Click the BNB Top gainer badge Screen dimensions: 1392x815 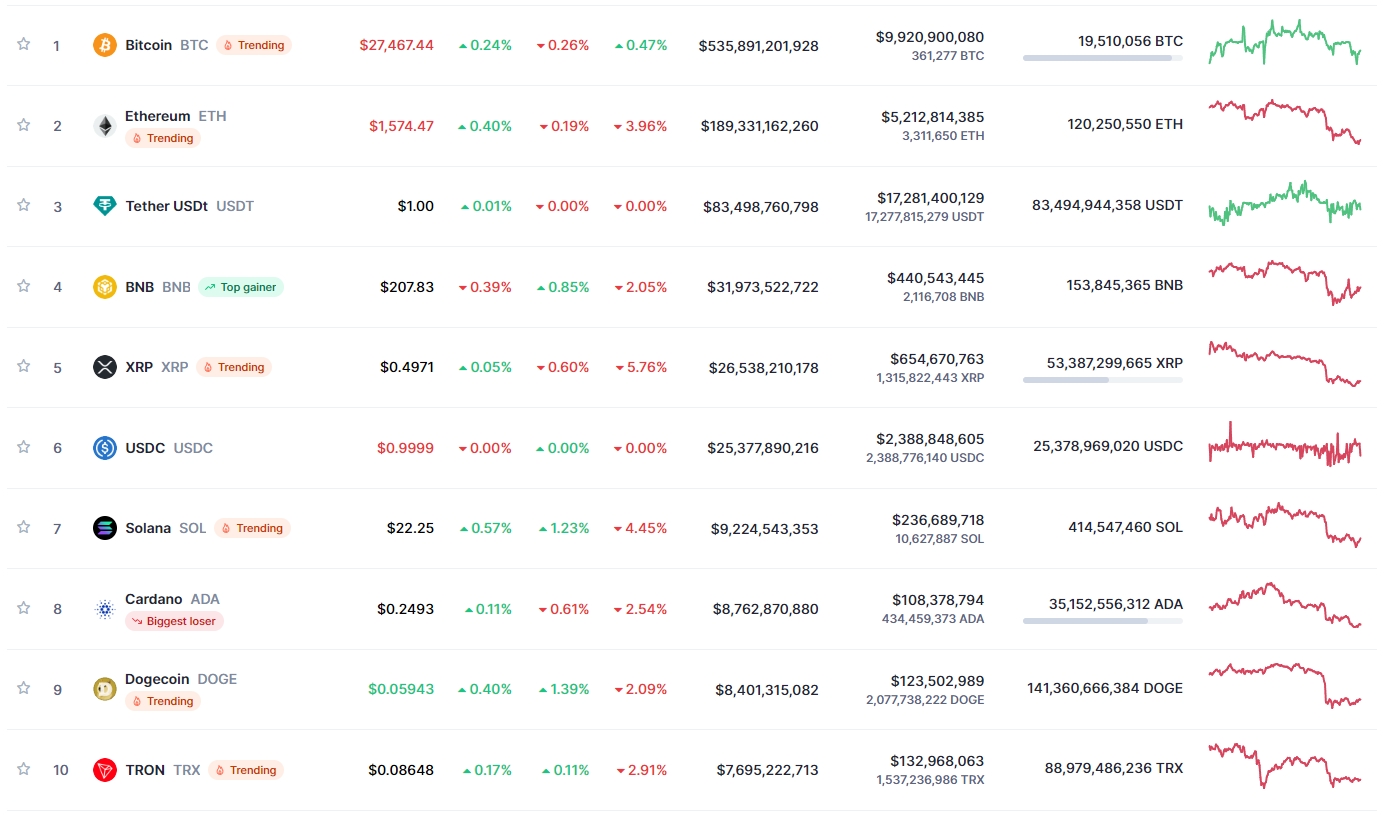(241, 287)
